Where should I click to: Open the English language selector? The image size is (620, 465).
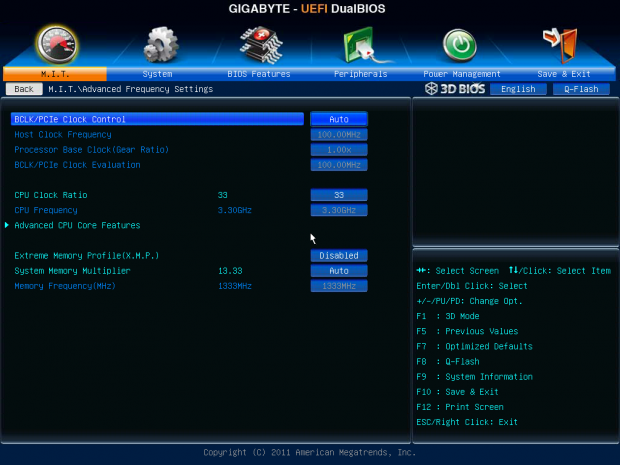(518, 89)
